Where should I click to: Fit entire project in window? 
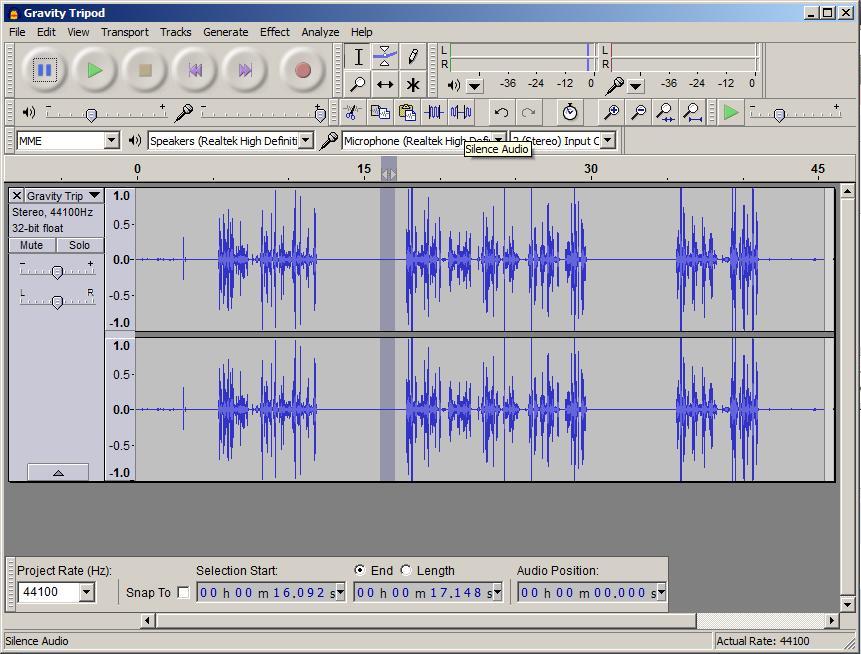pyautogui.click(x=692, y=113)
